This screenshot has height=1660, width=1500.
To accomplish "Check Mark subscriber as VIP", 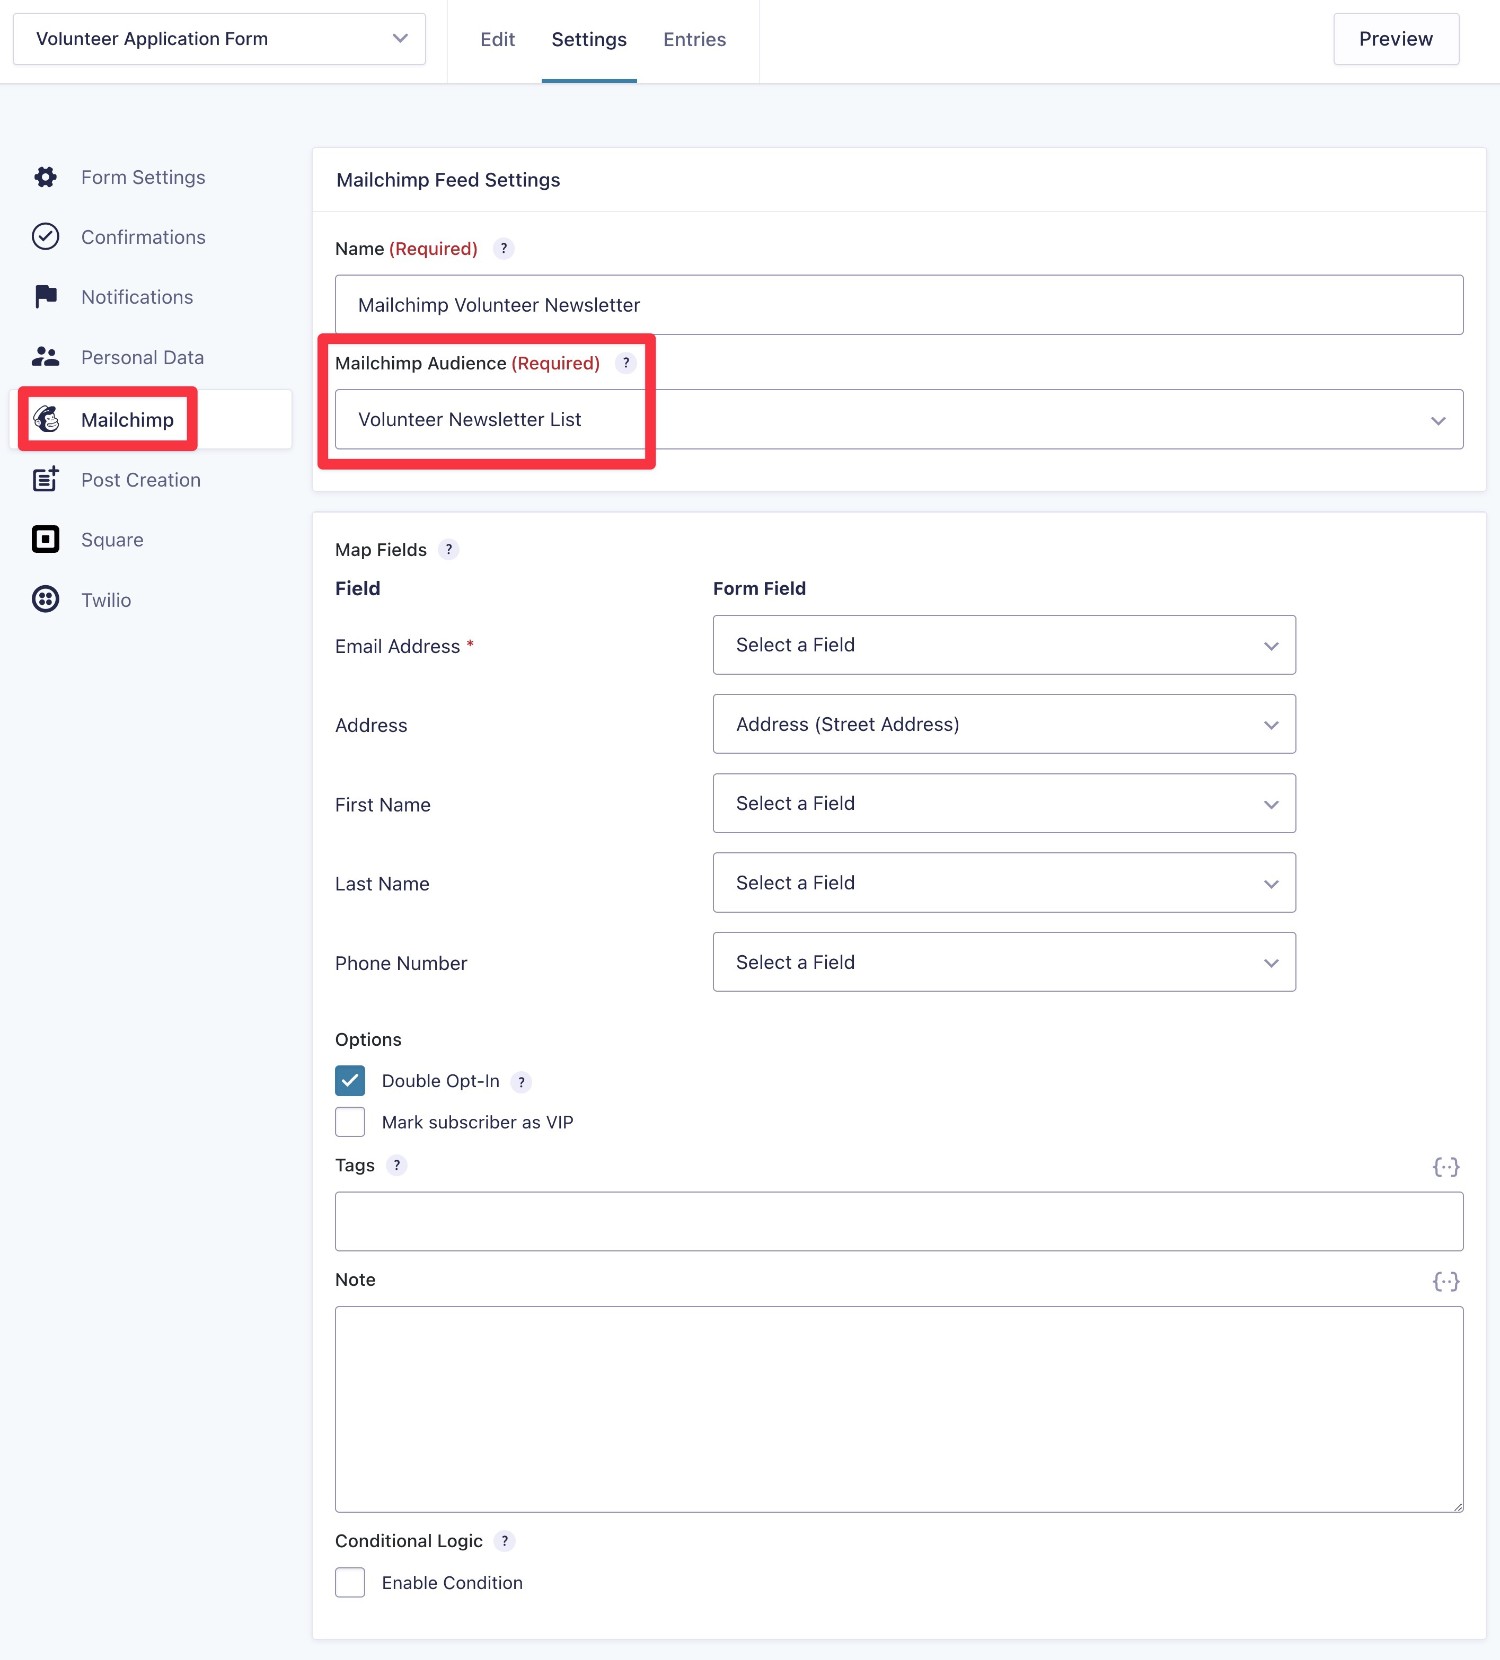I will tap(350, 1122).
